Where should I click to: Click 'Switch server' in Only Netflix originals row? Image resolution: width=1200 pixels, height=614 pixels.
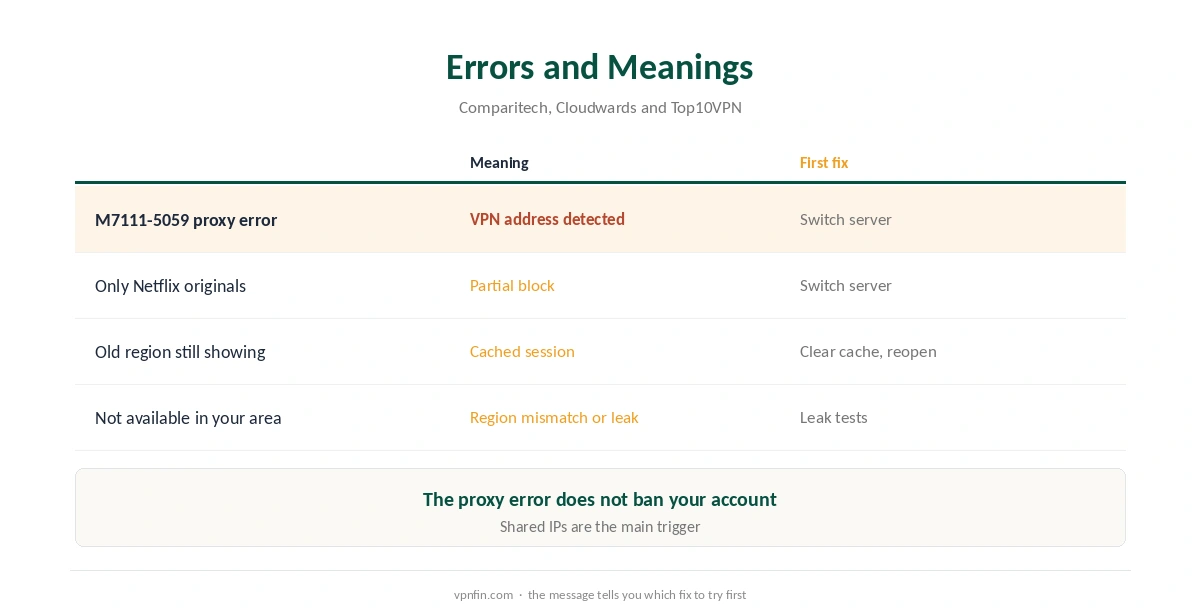pyautogui.click(x=845, y=285)
